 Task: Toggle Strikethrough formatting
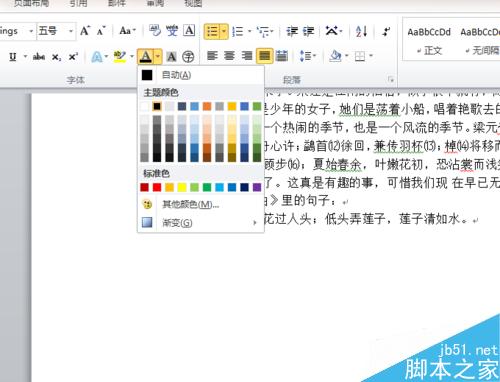(39, 57)
